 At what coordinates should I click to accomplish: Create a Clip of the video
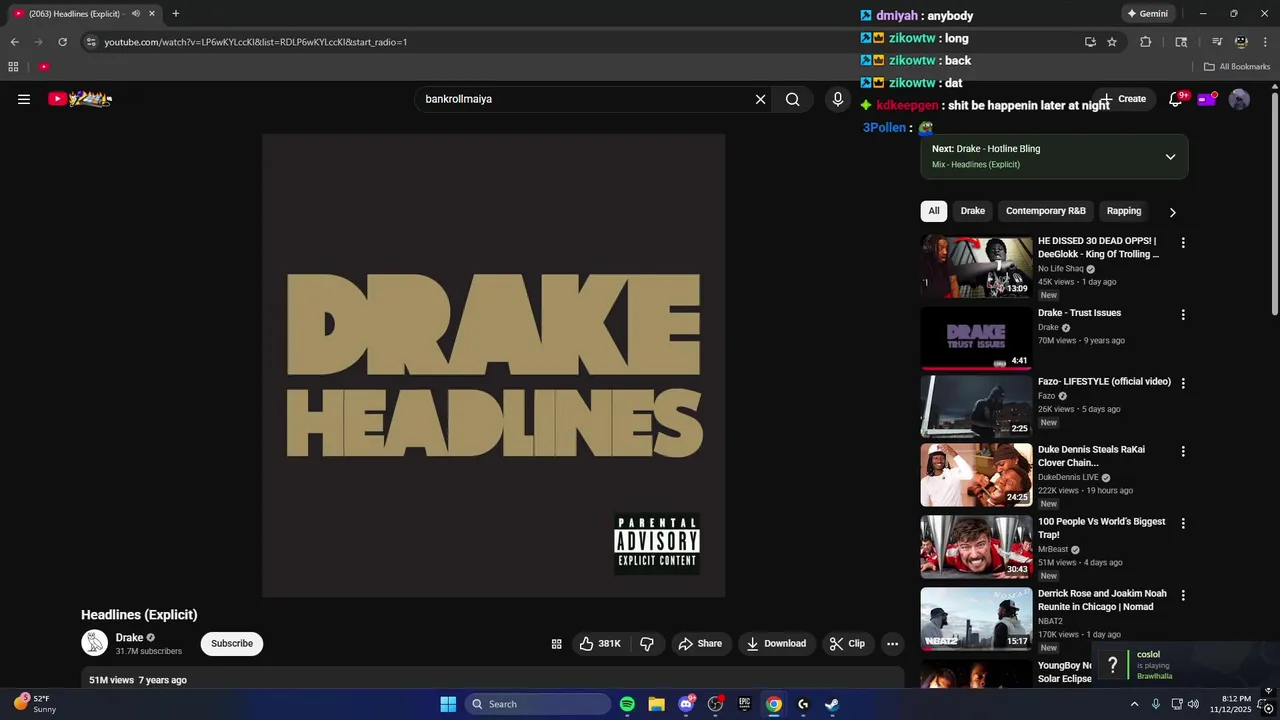pyautogui.click(x=847, y=644)
